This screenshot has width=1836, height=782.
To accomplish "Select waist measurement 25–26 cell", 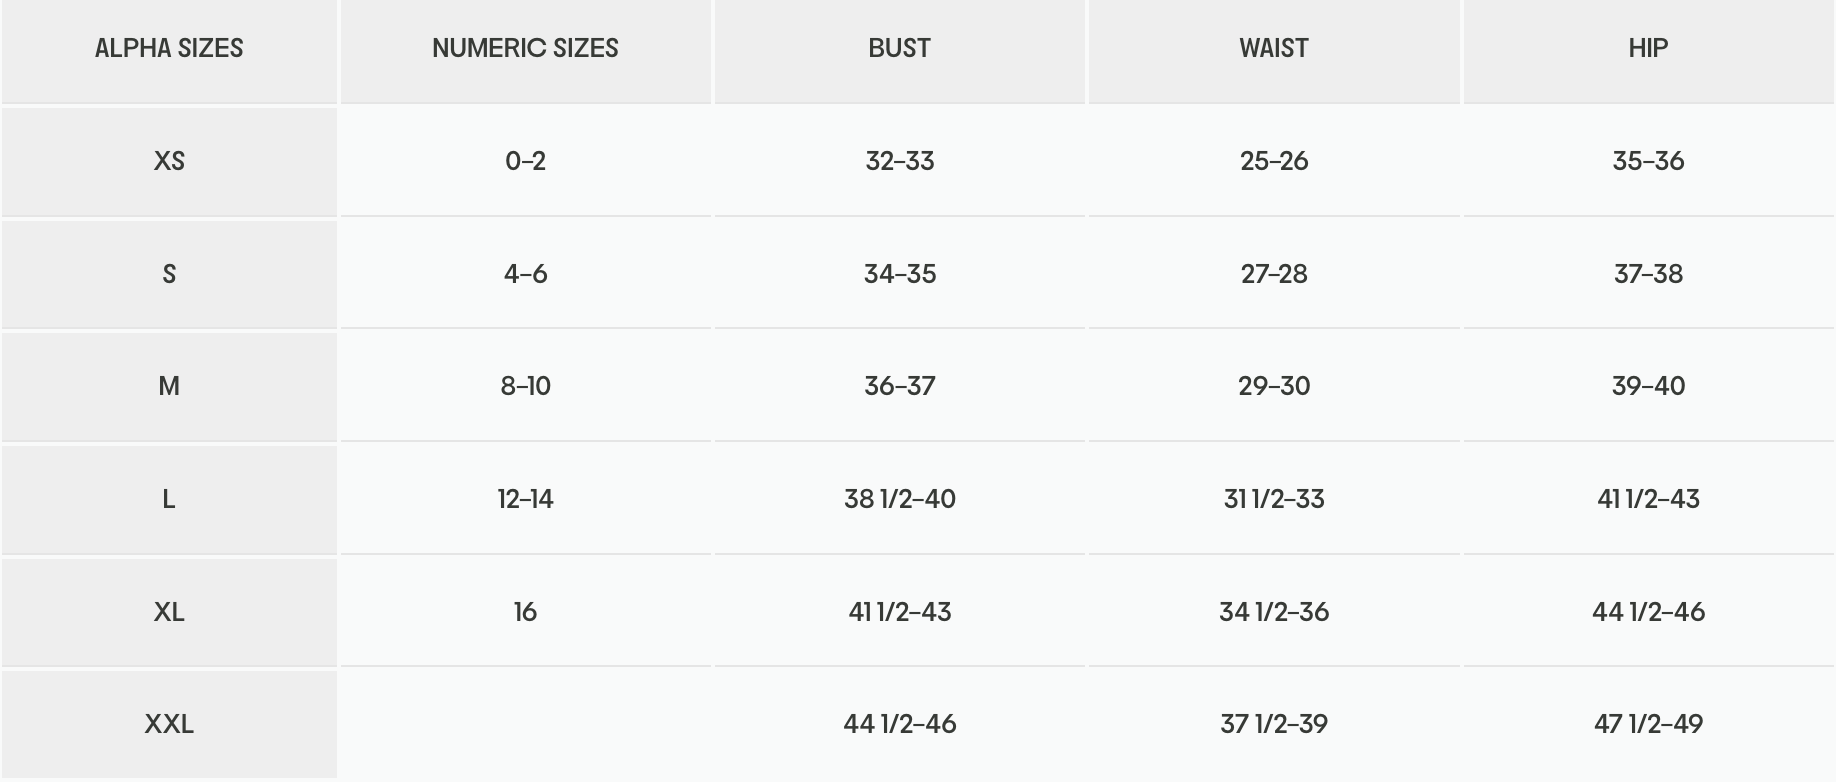I will (1273, 161).
